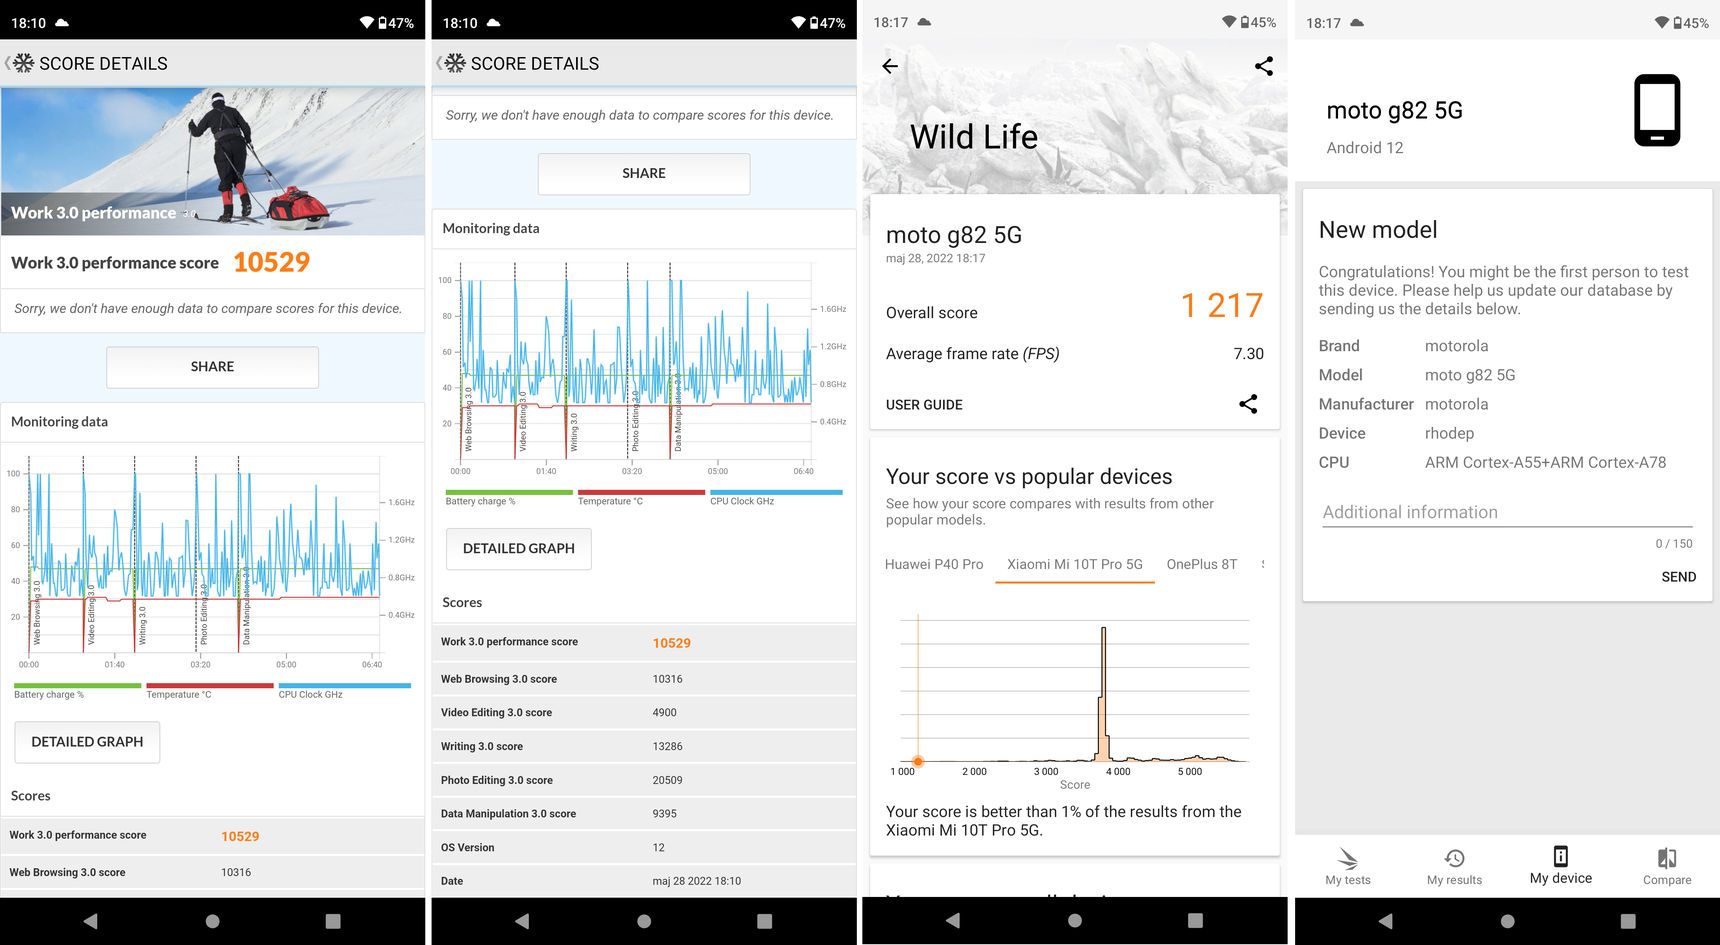Tap the CPU value ARM Cortex-A55+ARM Cortex-A78
This screenshot has height=945, width=1720.
coord(1545,462)
